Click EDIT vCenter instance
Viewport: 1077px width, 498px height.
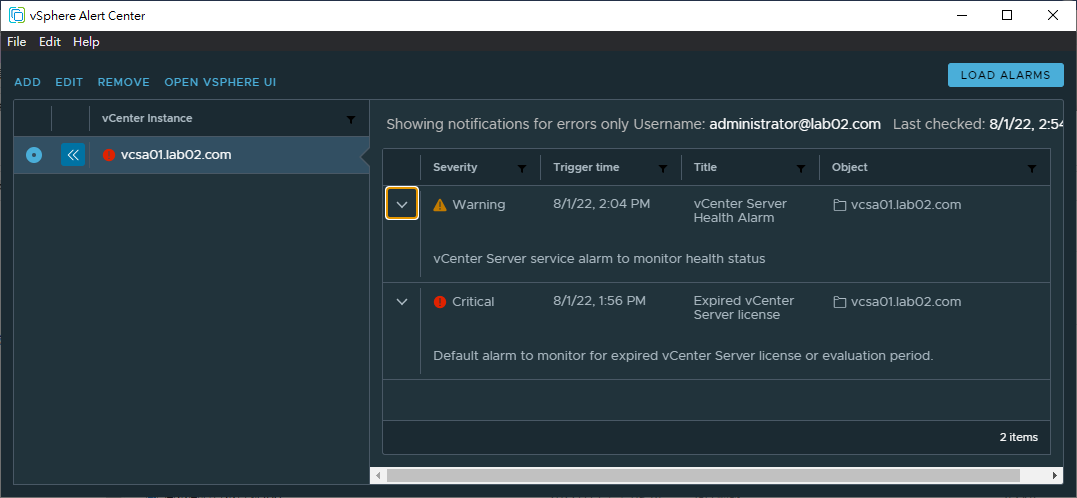tap(69, 82)
